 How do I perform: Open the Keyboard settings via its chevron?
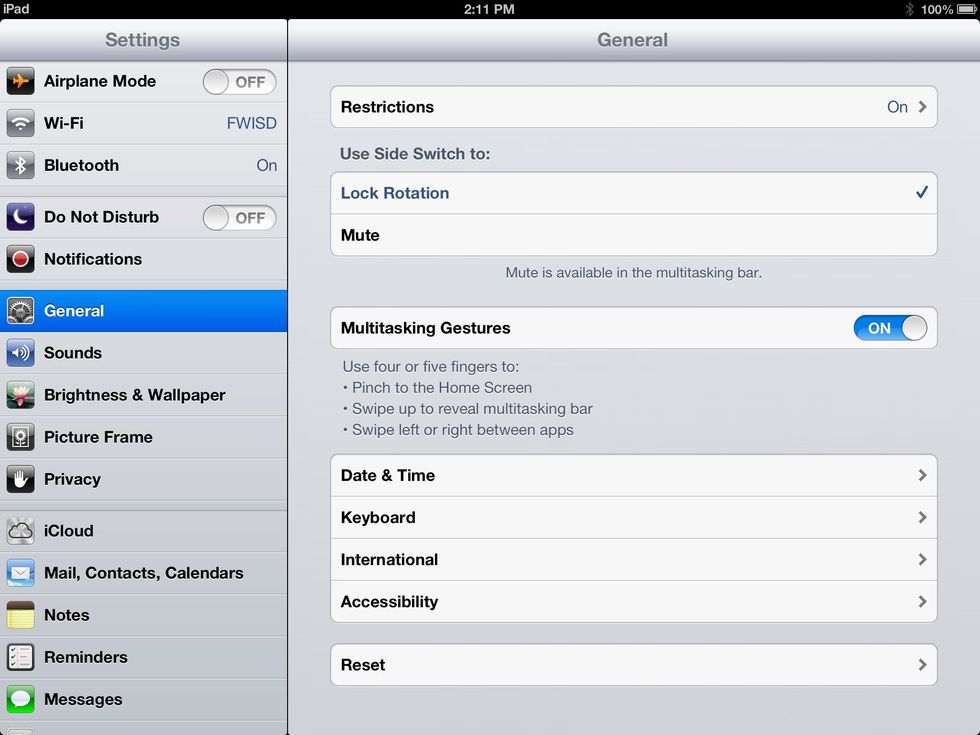pos(922,517)
